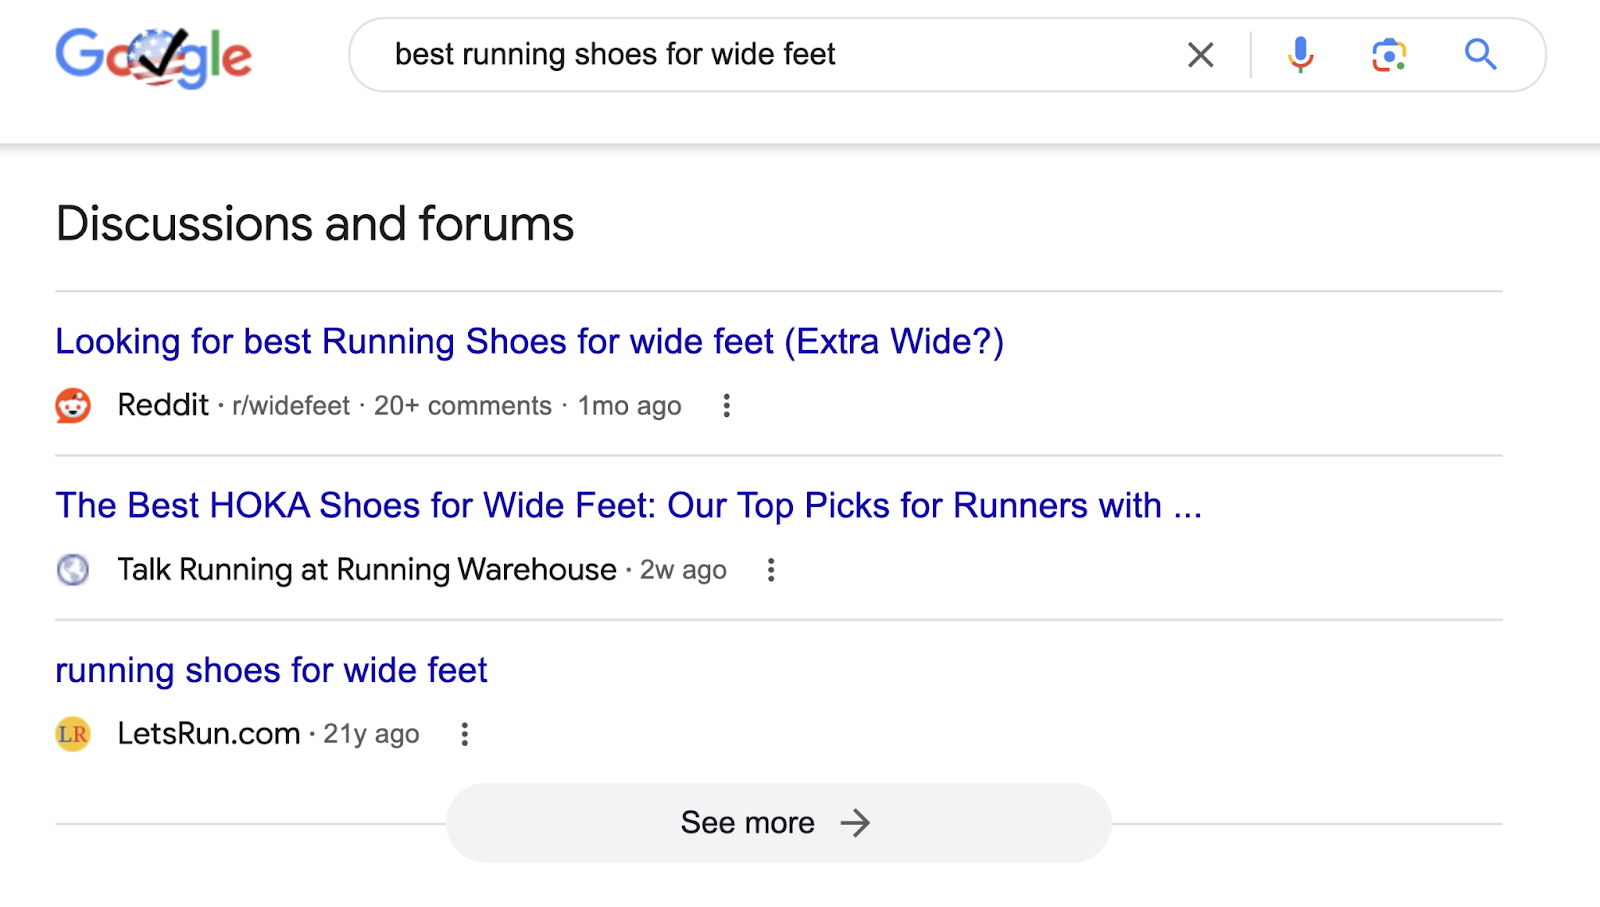Click the r/widefeet subreddit label
The image size is (1600, 907).
pos(291,406)
